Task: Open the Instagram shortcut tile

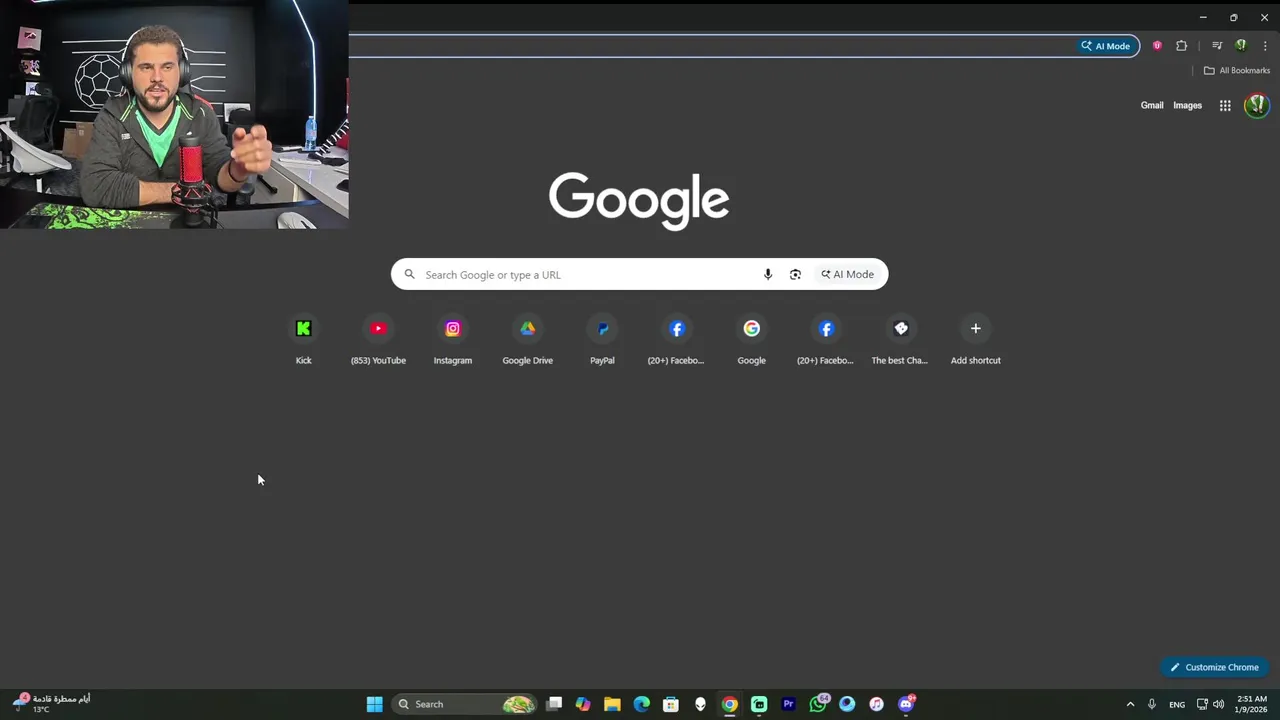Action: click(453, 340)
